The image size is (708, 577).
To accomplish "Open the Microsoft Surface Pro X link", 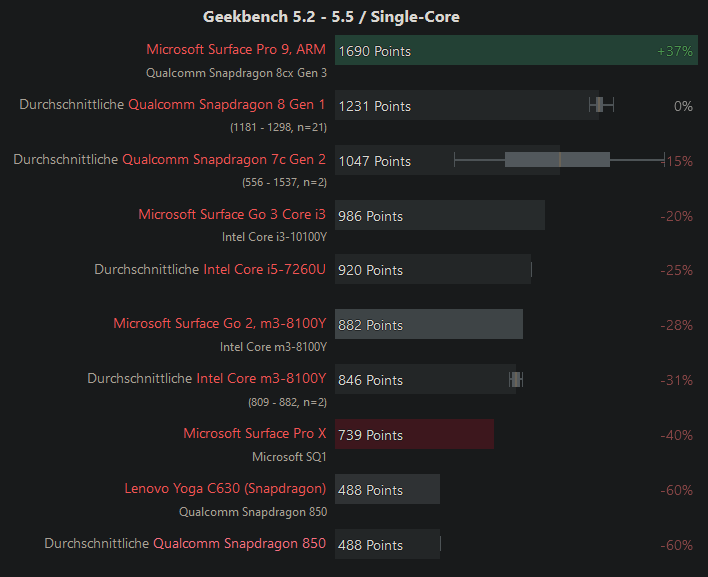I will [x=255, y=434].
